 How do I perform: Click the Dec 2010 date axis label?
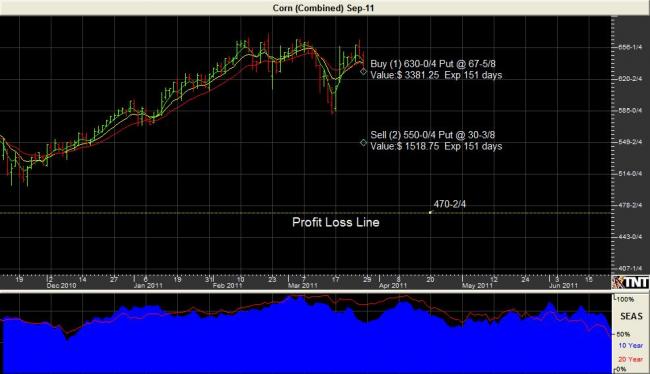tap(61, 286)
